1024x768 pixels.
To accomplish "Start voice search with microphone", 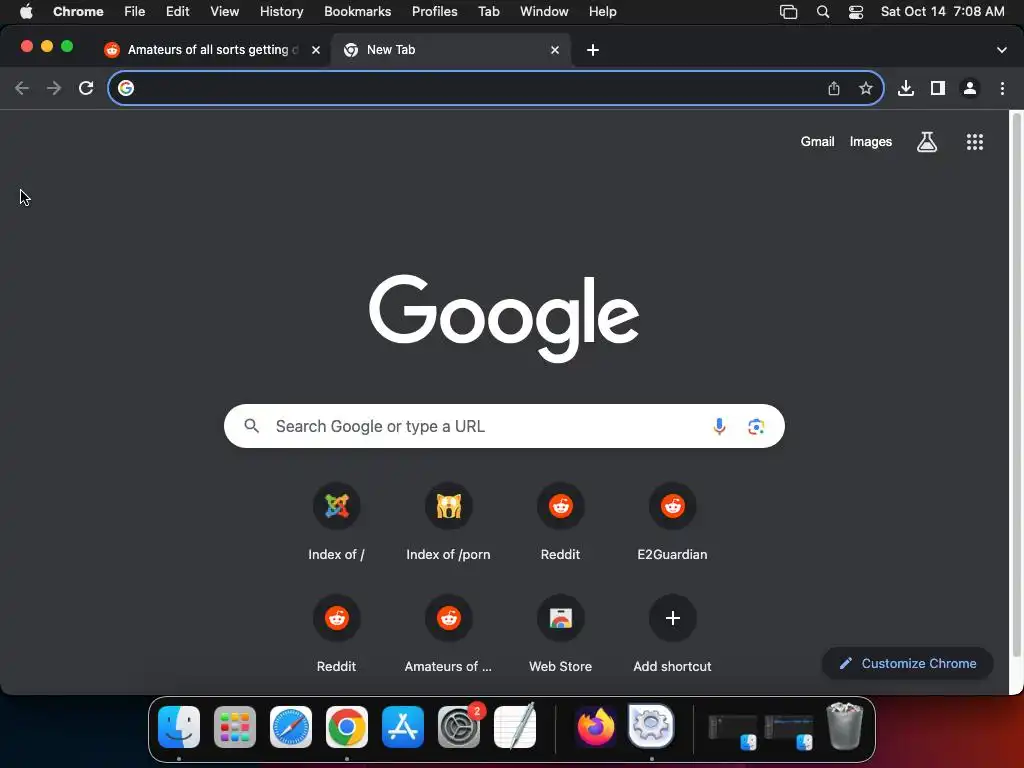I will coord(719,426).
